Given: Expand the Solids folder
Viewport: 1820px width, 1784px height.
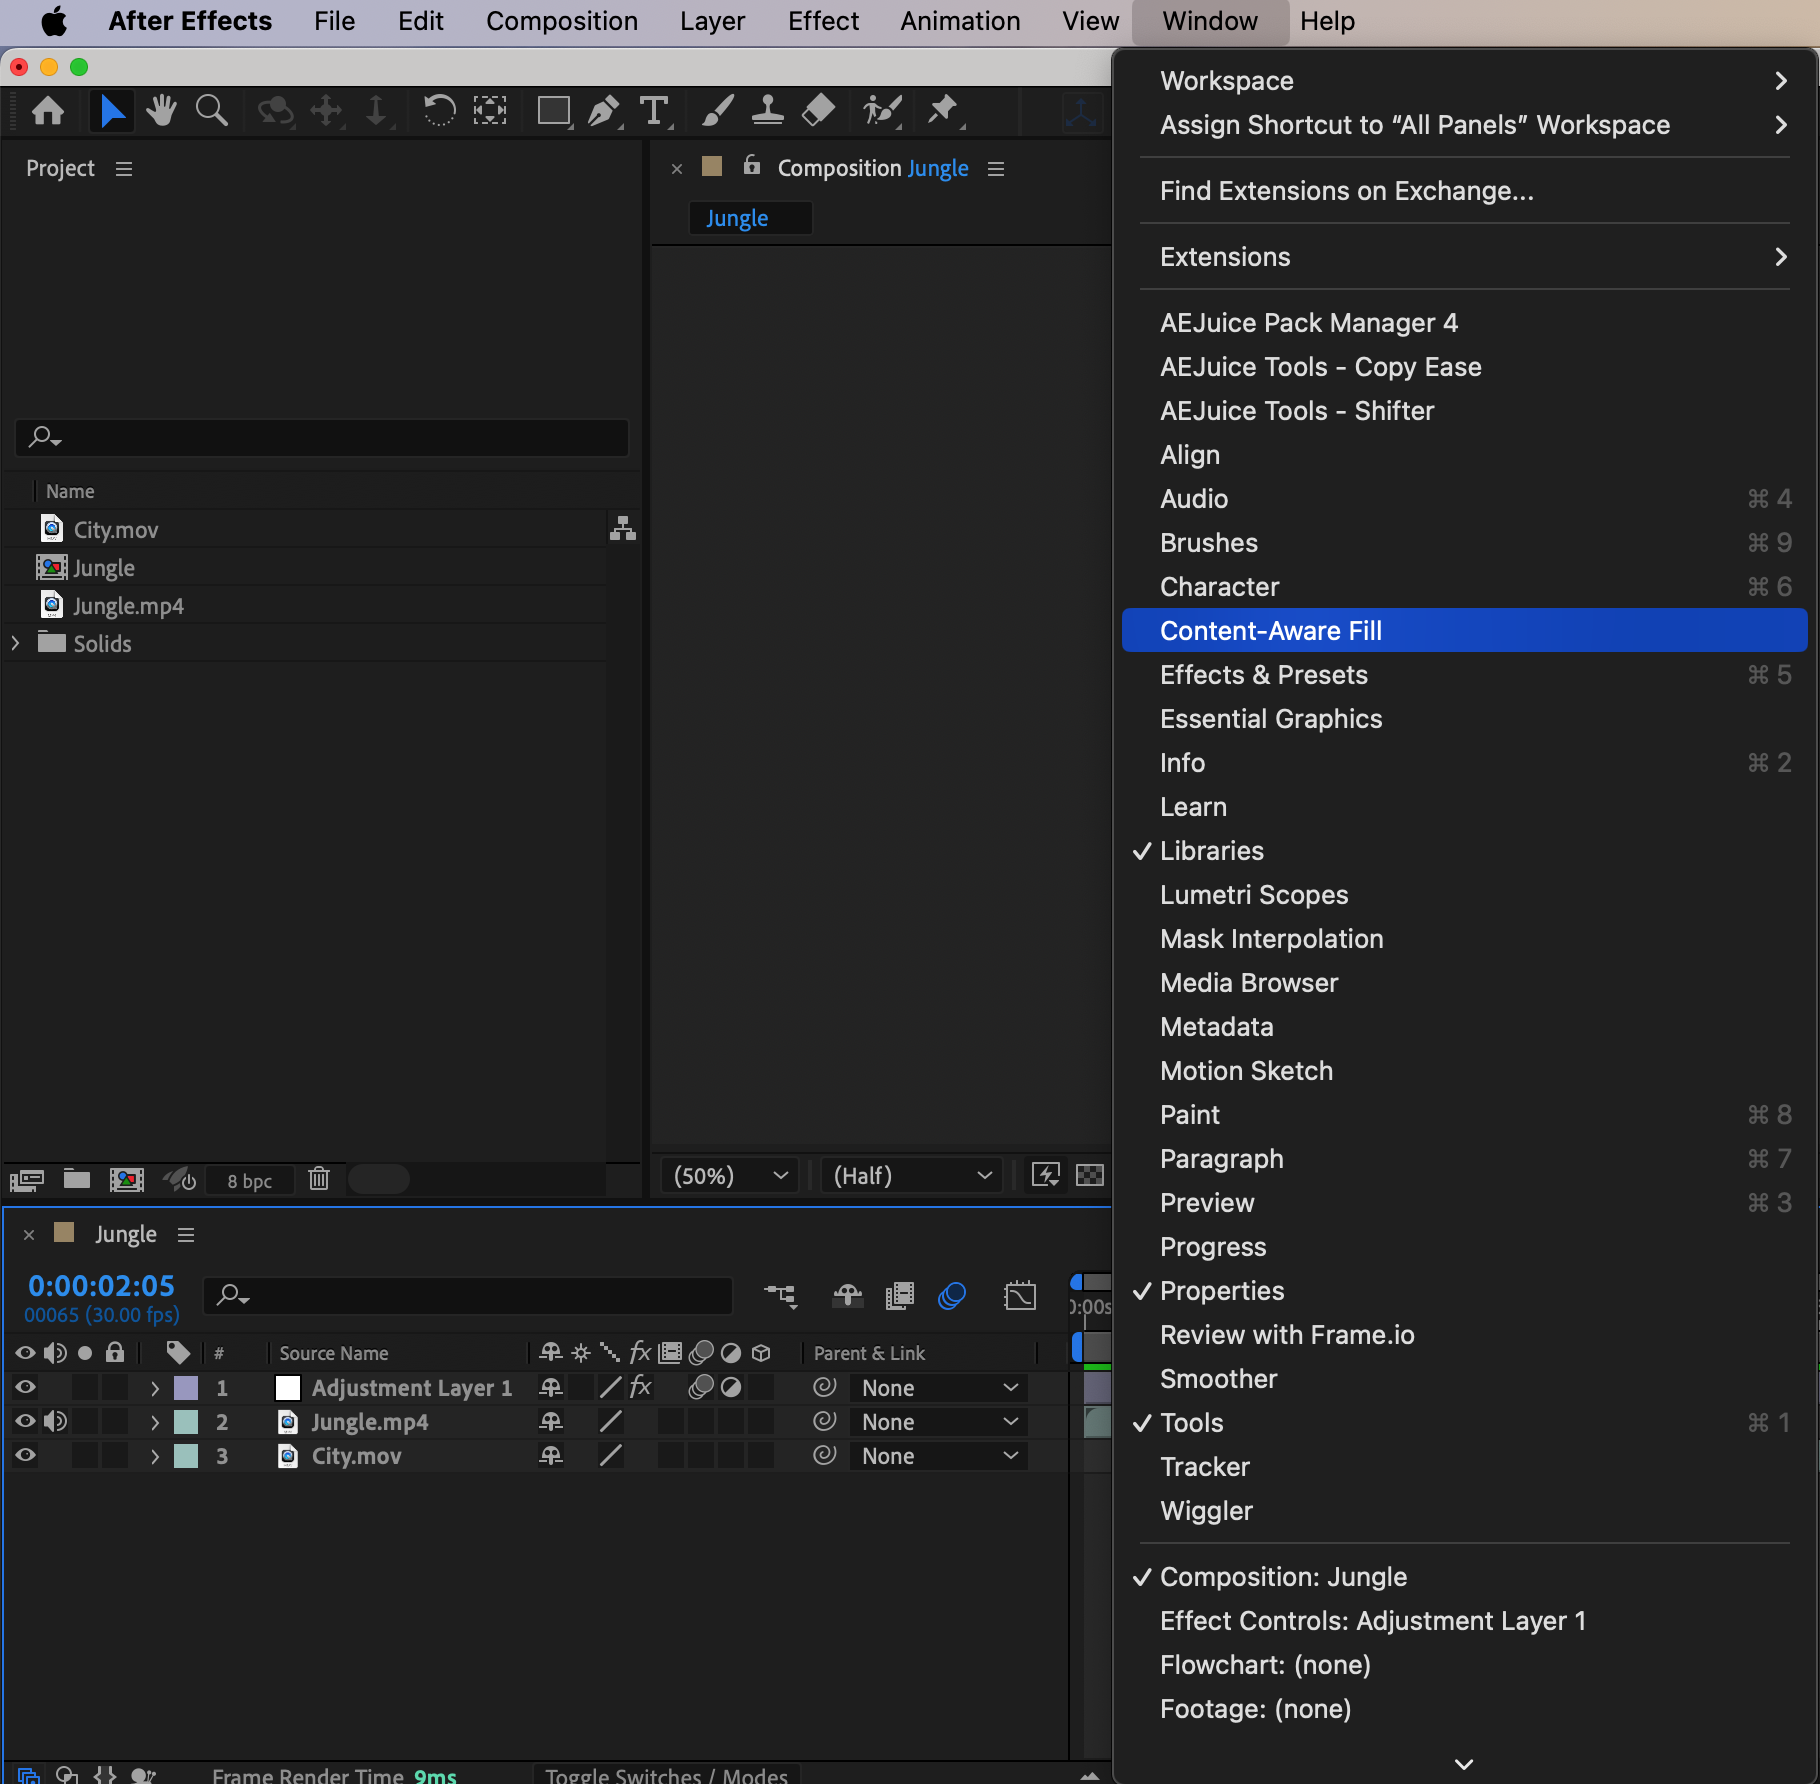Looking at the screenshot, I should 15,643.
